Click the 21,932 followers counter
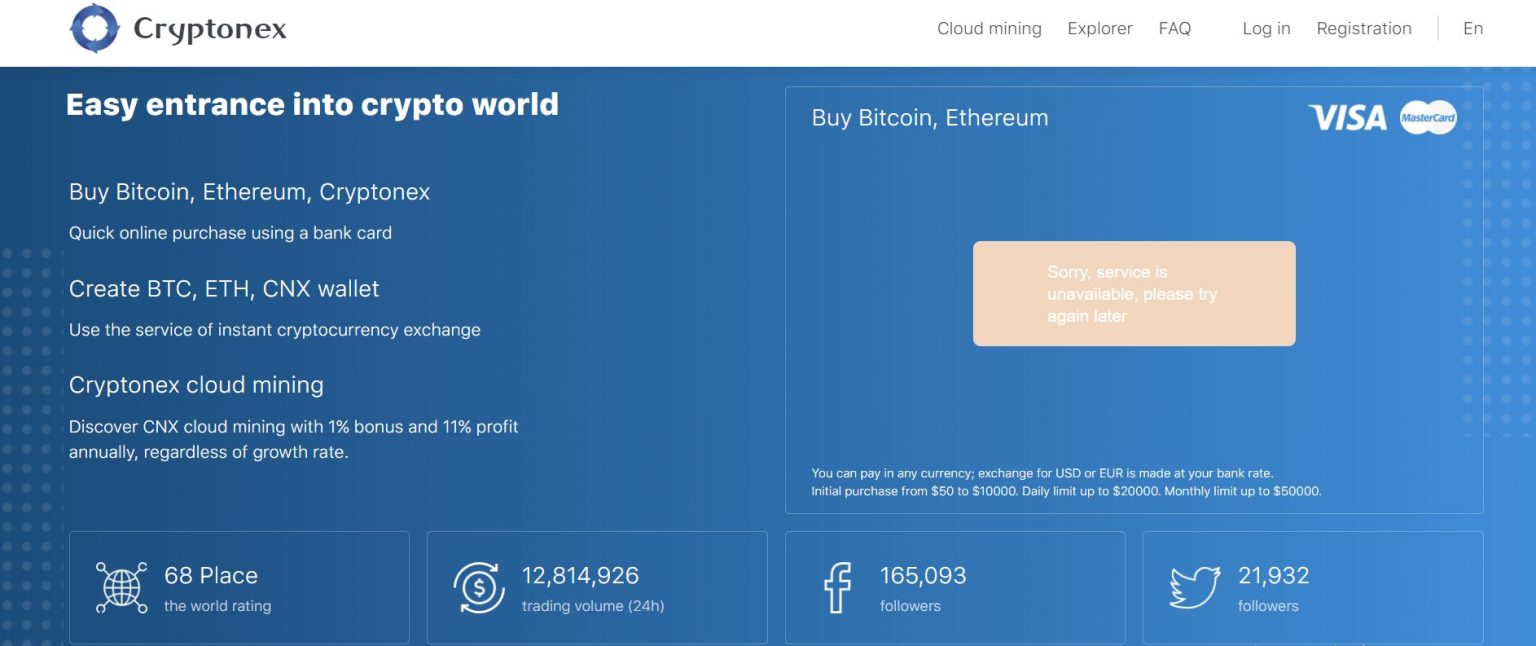The image size is (1536, 646). point(1276,575)
